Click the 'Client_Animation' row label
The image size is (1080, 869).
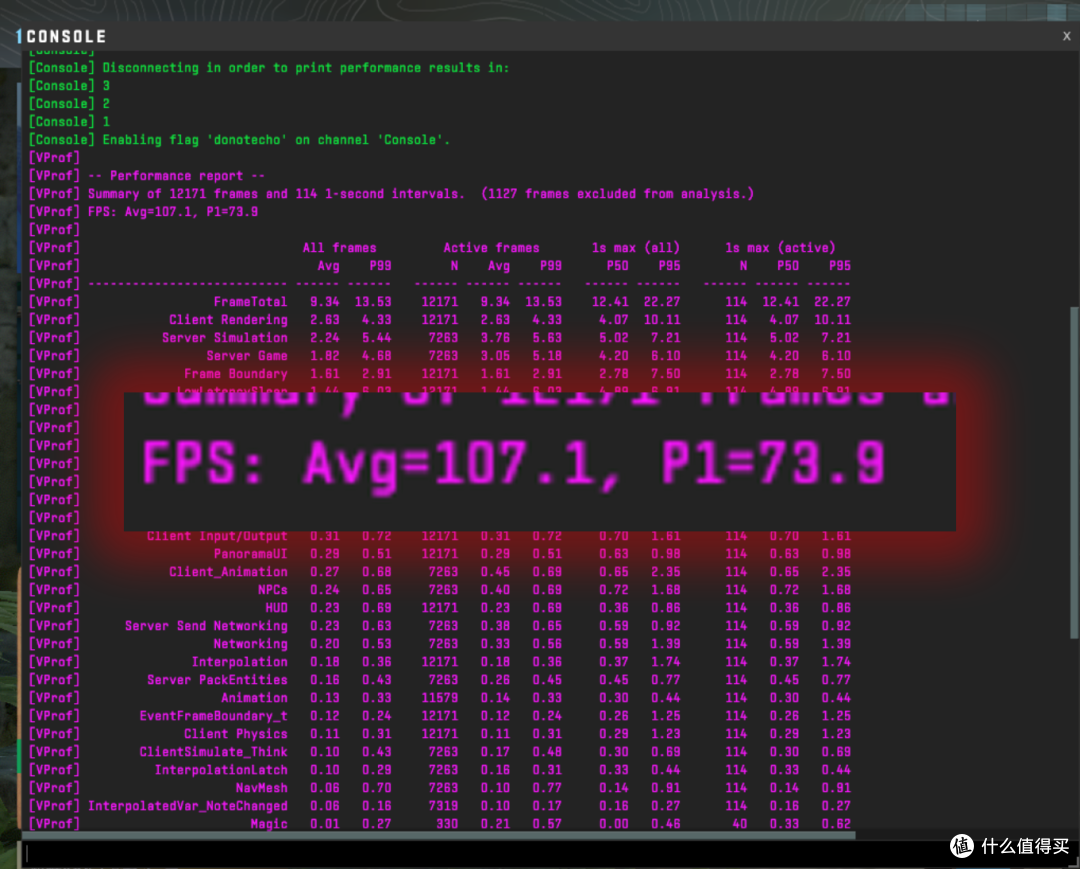(x=228, y=572)
